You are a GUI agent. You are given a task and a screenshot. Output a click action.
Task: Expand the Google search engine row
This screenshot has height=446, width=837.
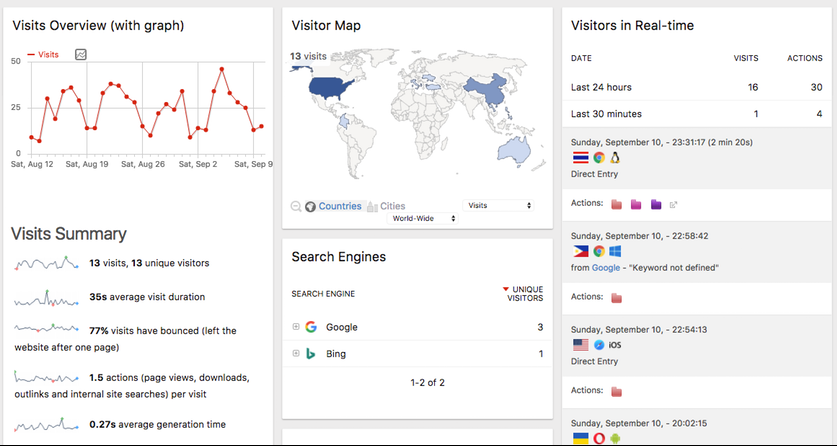coord(296,327)
